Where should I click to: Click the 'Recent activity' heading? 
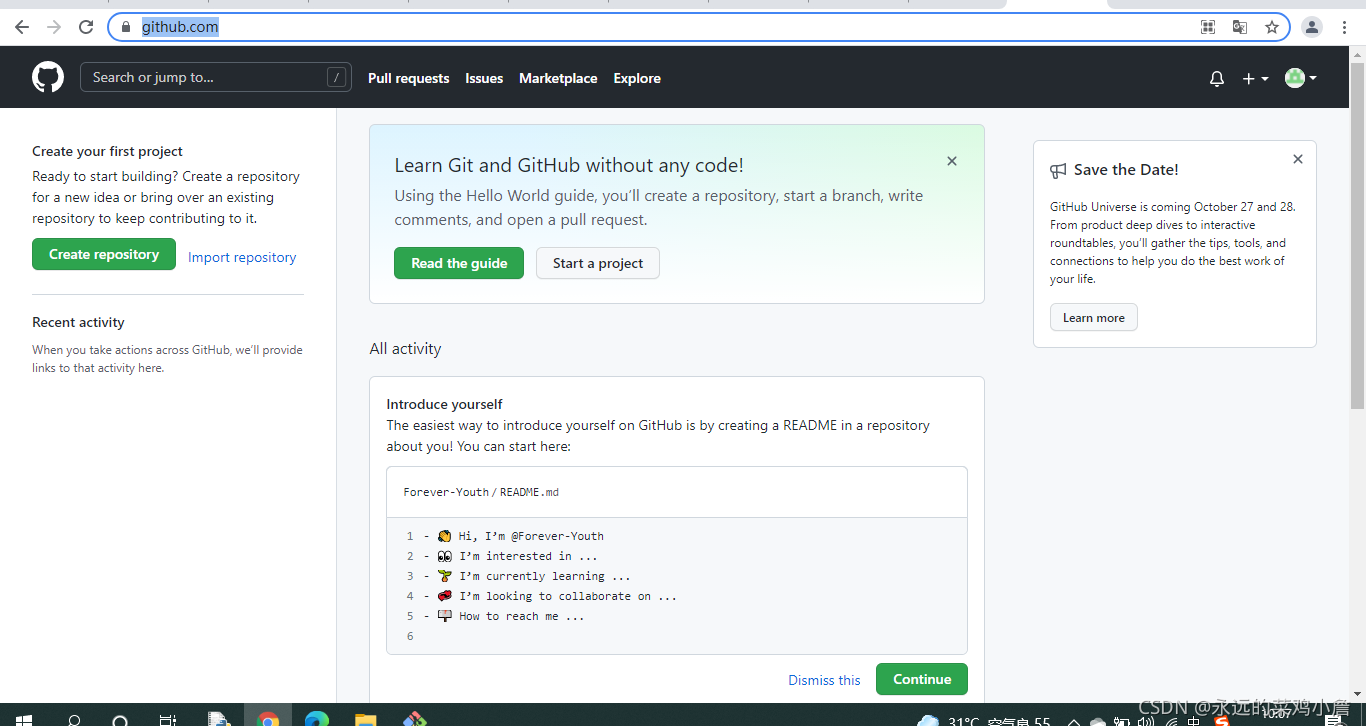78,322
